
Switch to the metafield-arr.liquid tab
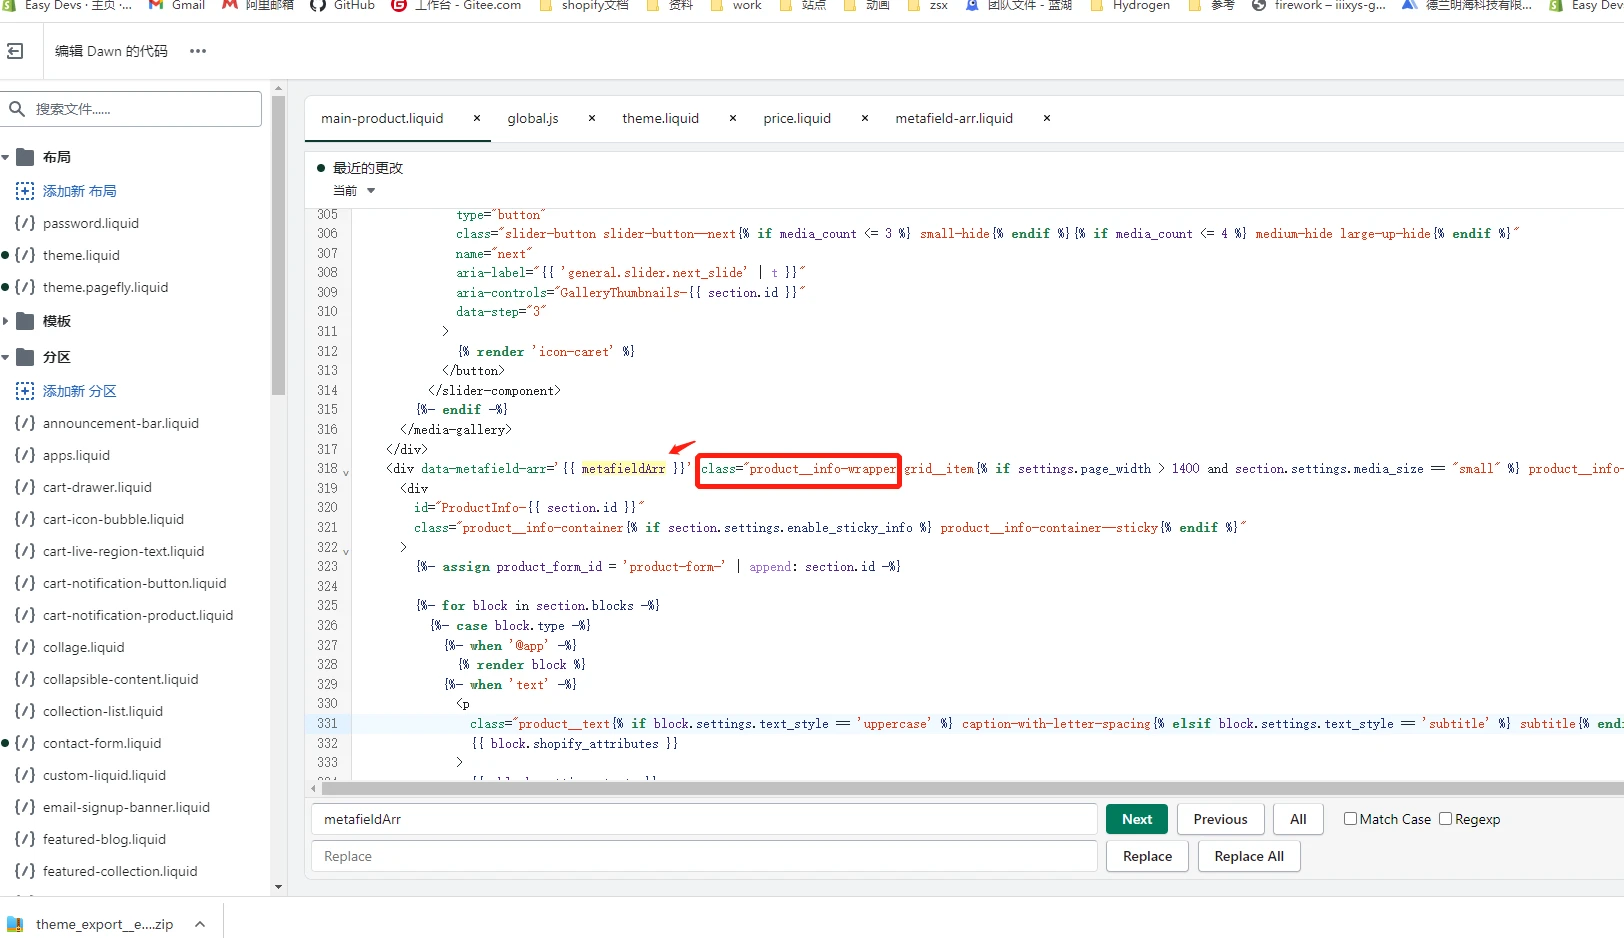coord(954,118)
